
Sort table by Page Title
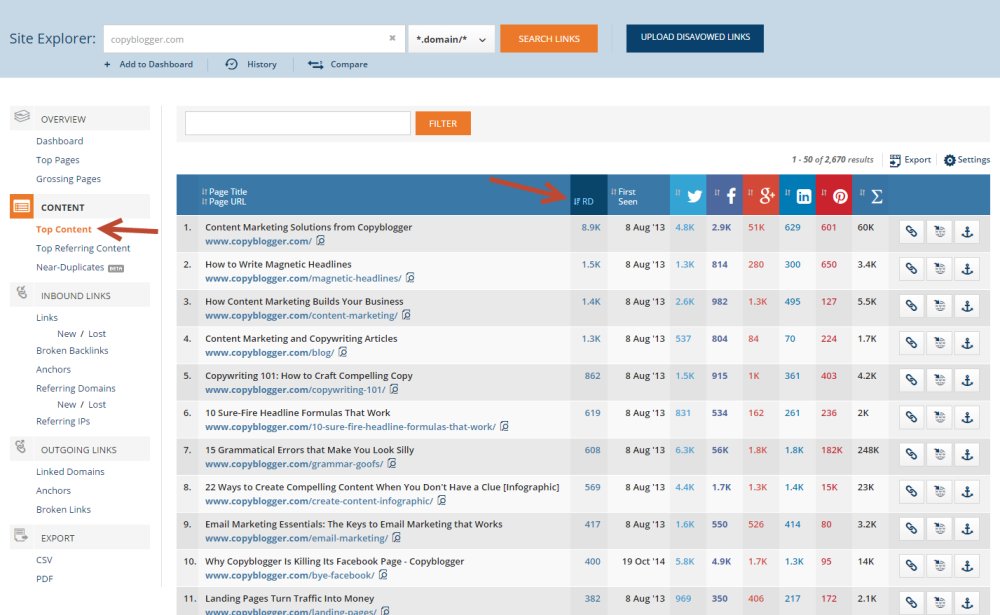pos(224,191)
